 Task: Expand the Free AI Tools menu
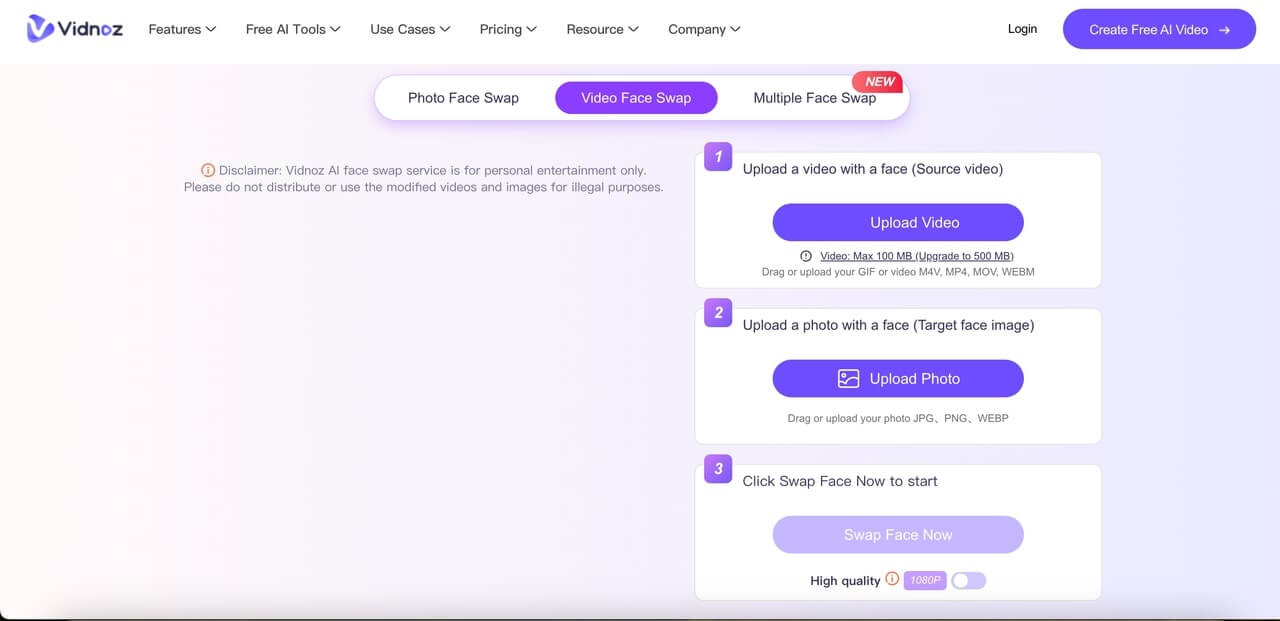click(293, 29)
